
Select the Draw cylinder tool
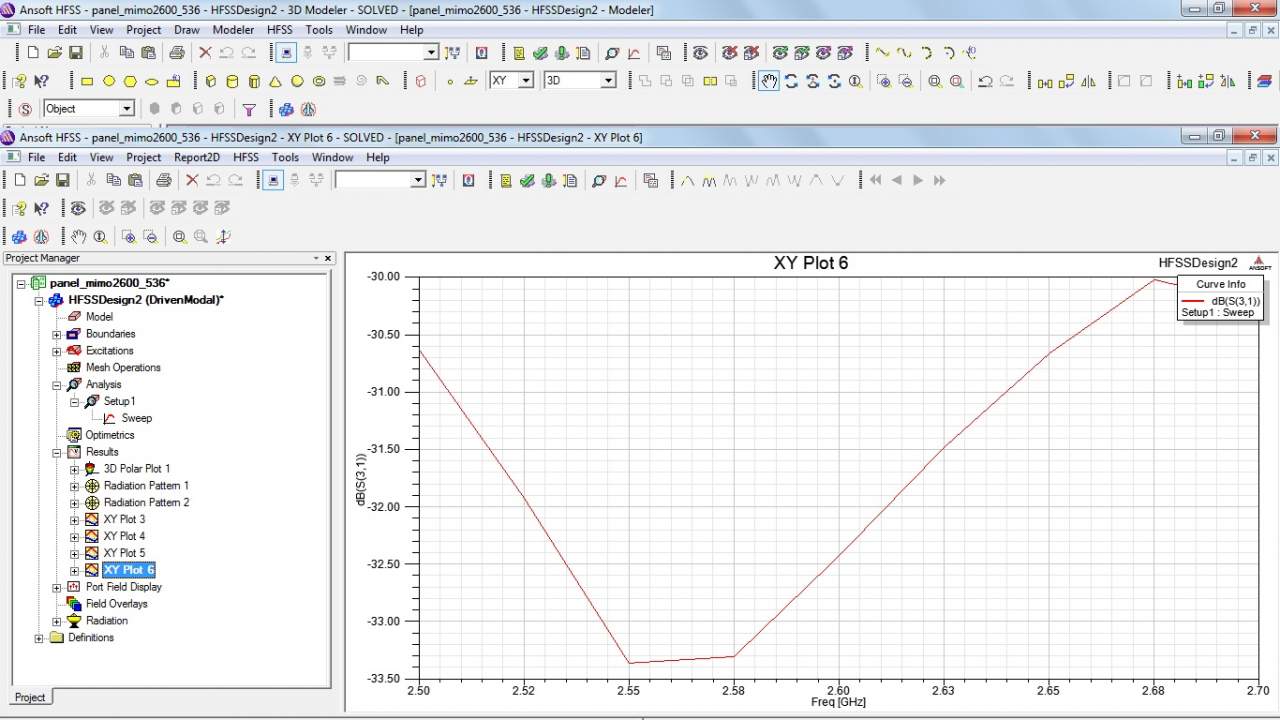click(x=232, y=81)
